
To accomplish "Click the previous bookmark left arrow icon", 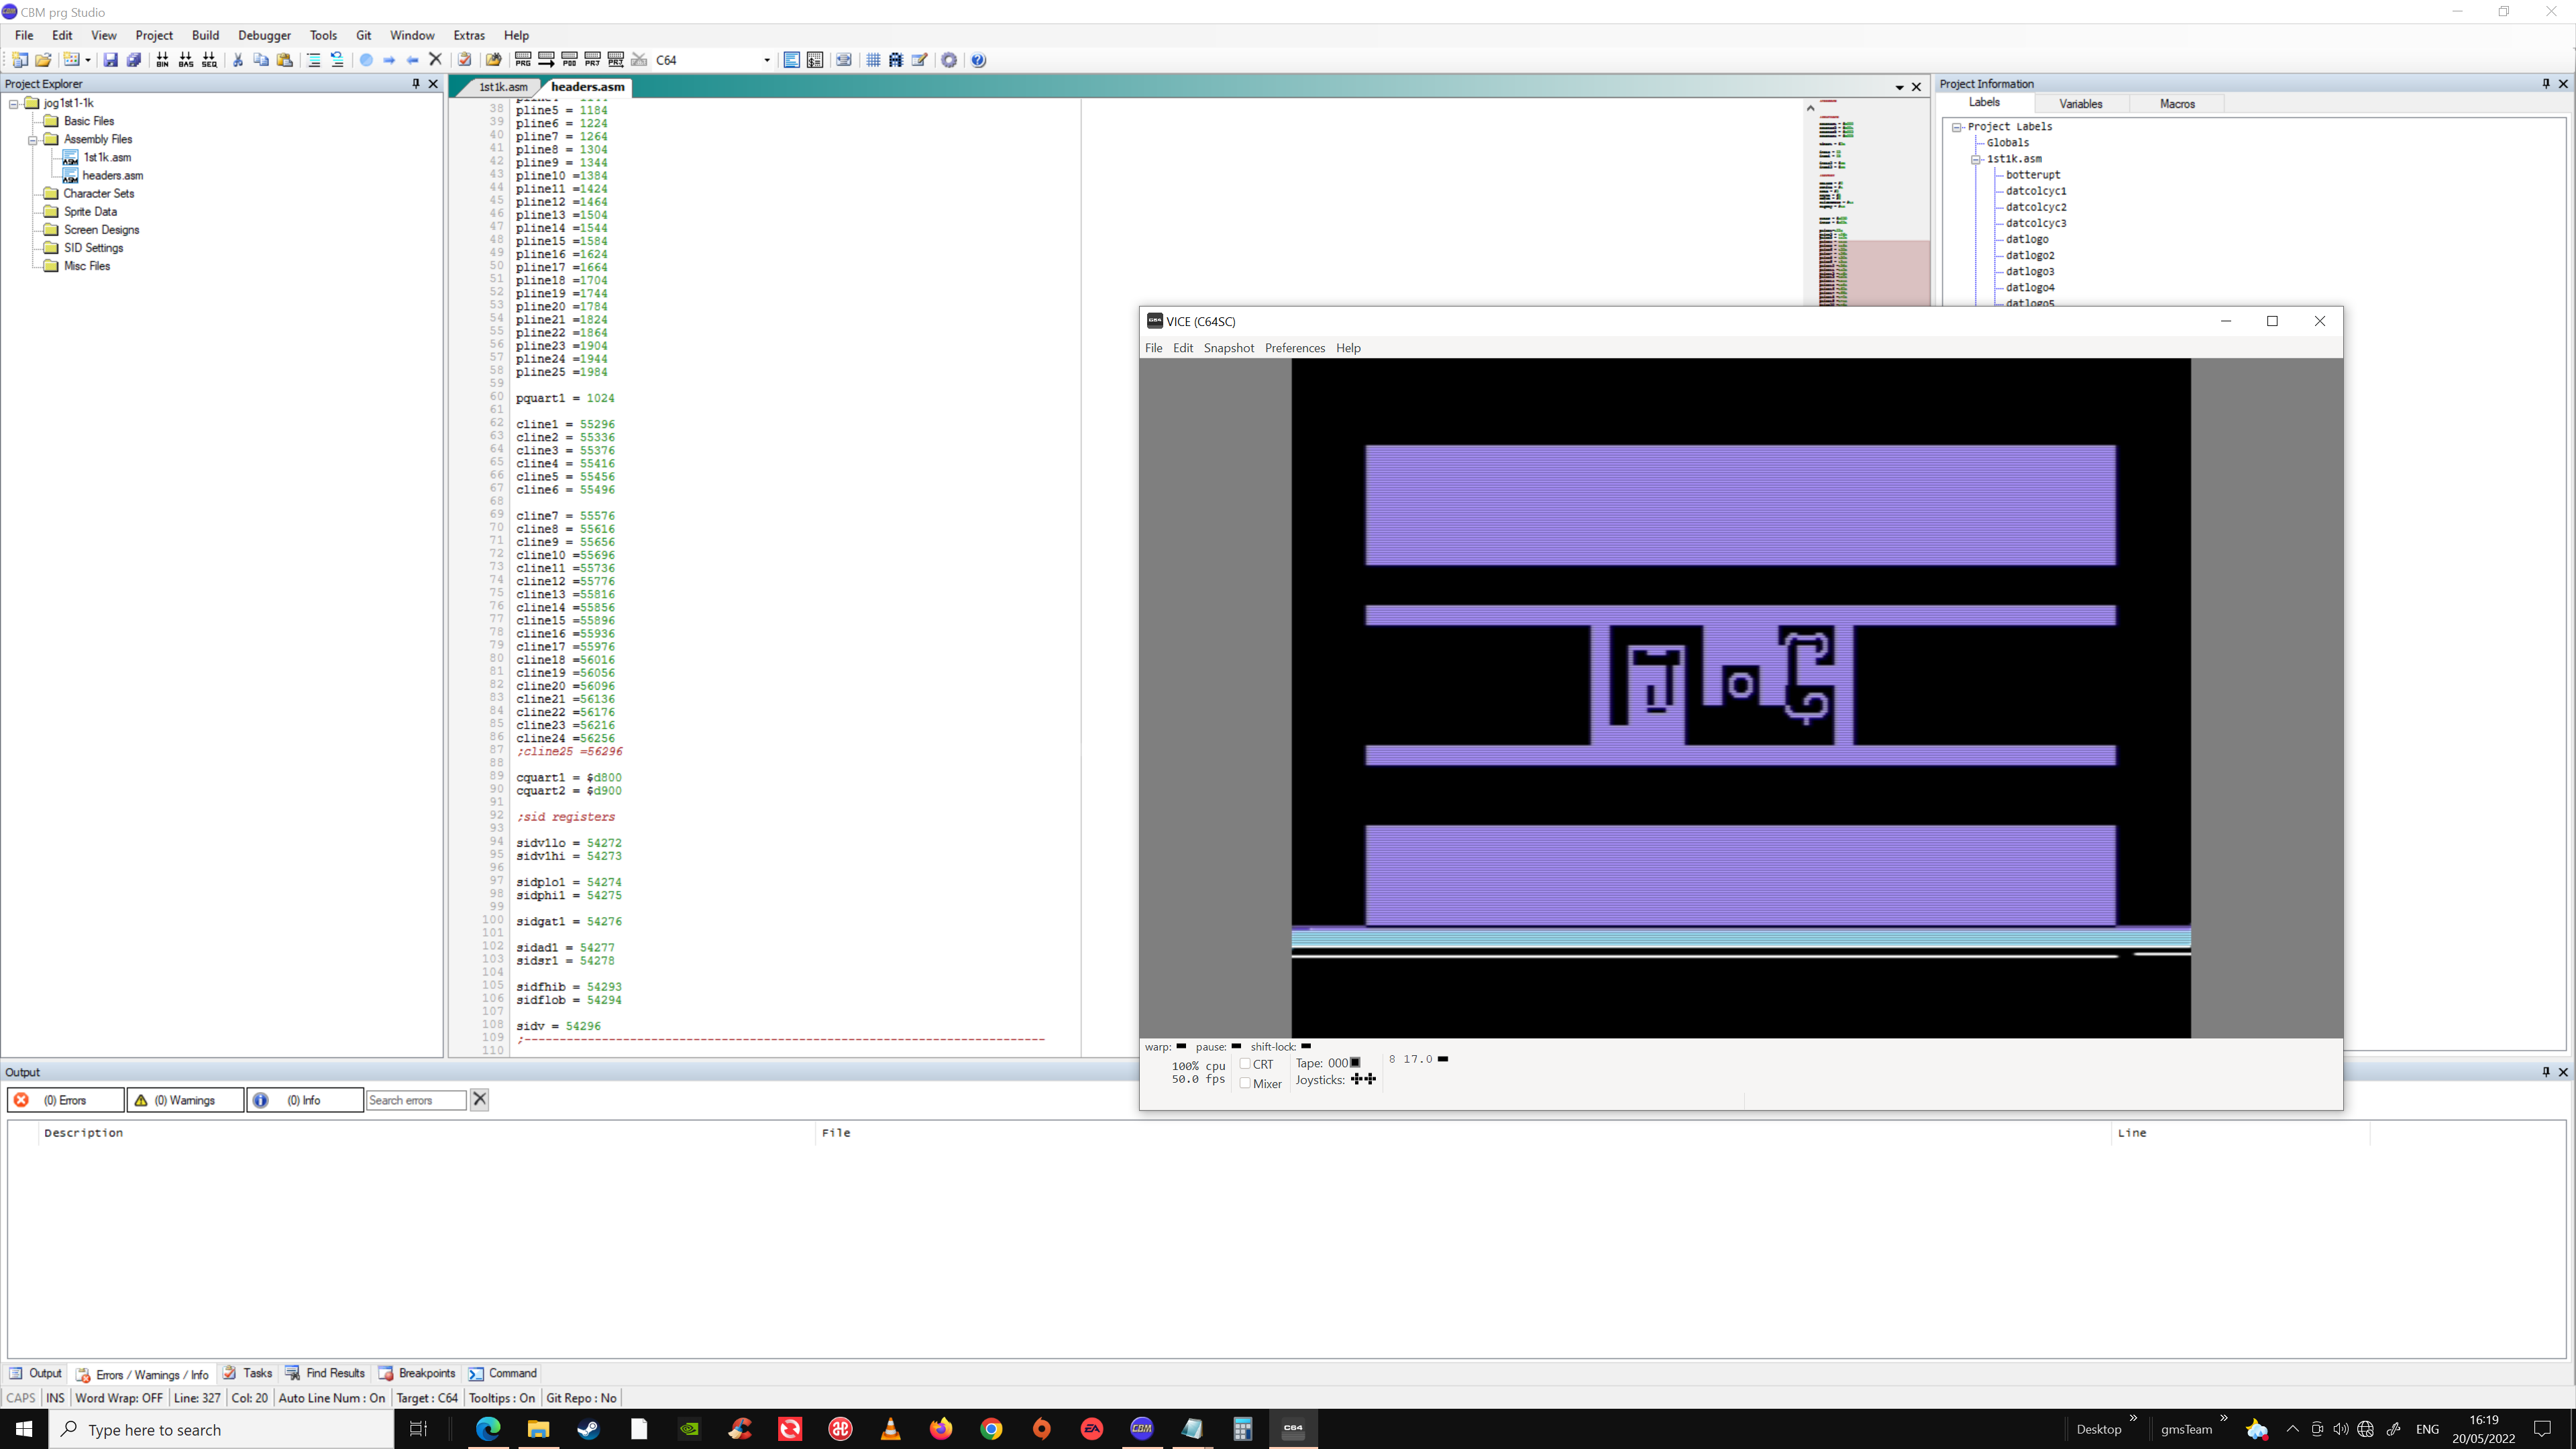I will click(x=412, y=60).
